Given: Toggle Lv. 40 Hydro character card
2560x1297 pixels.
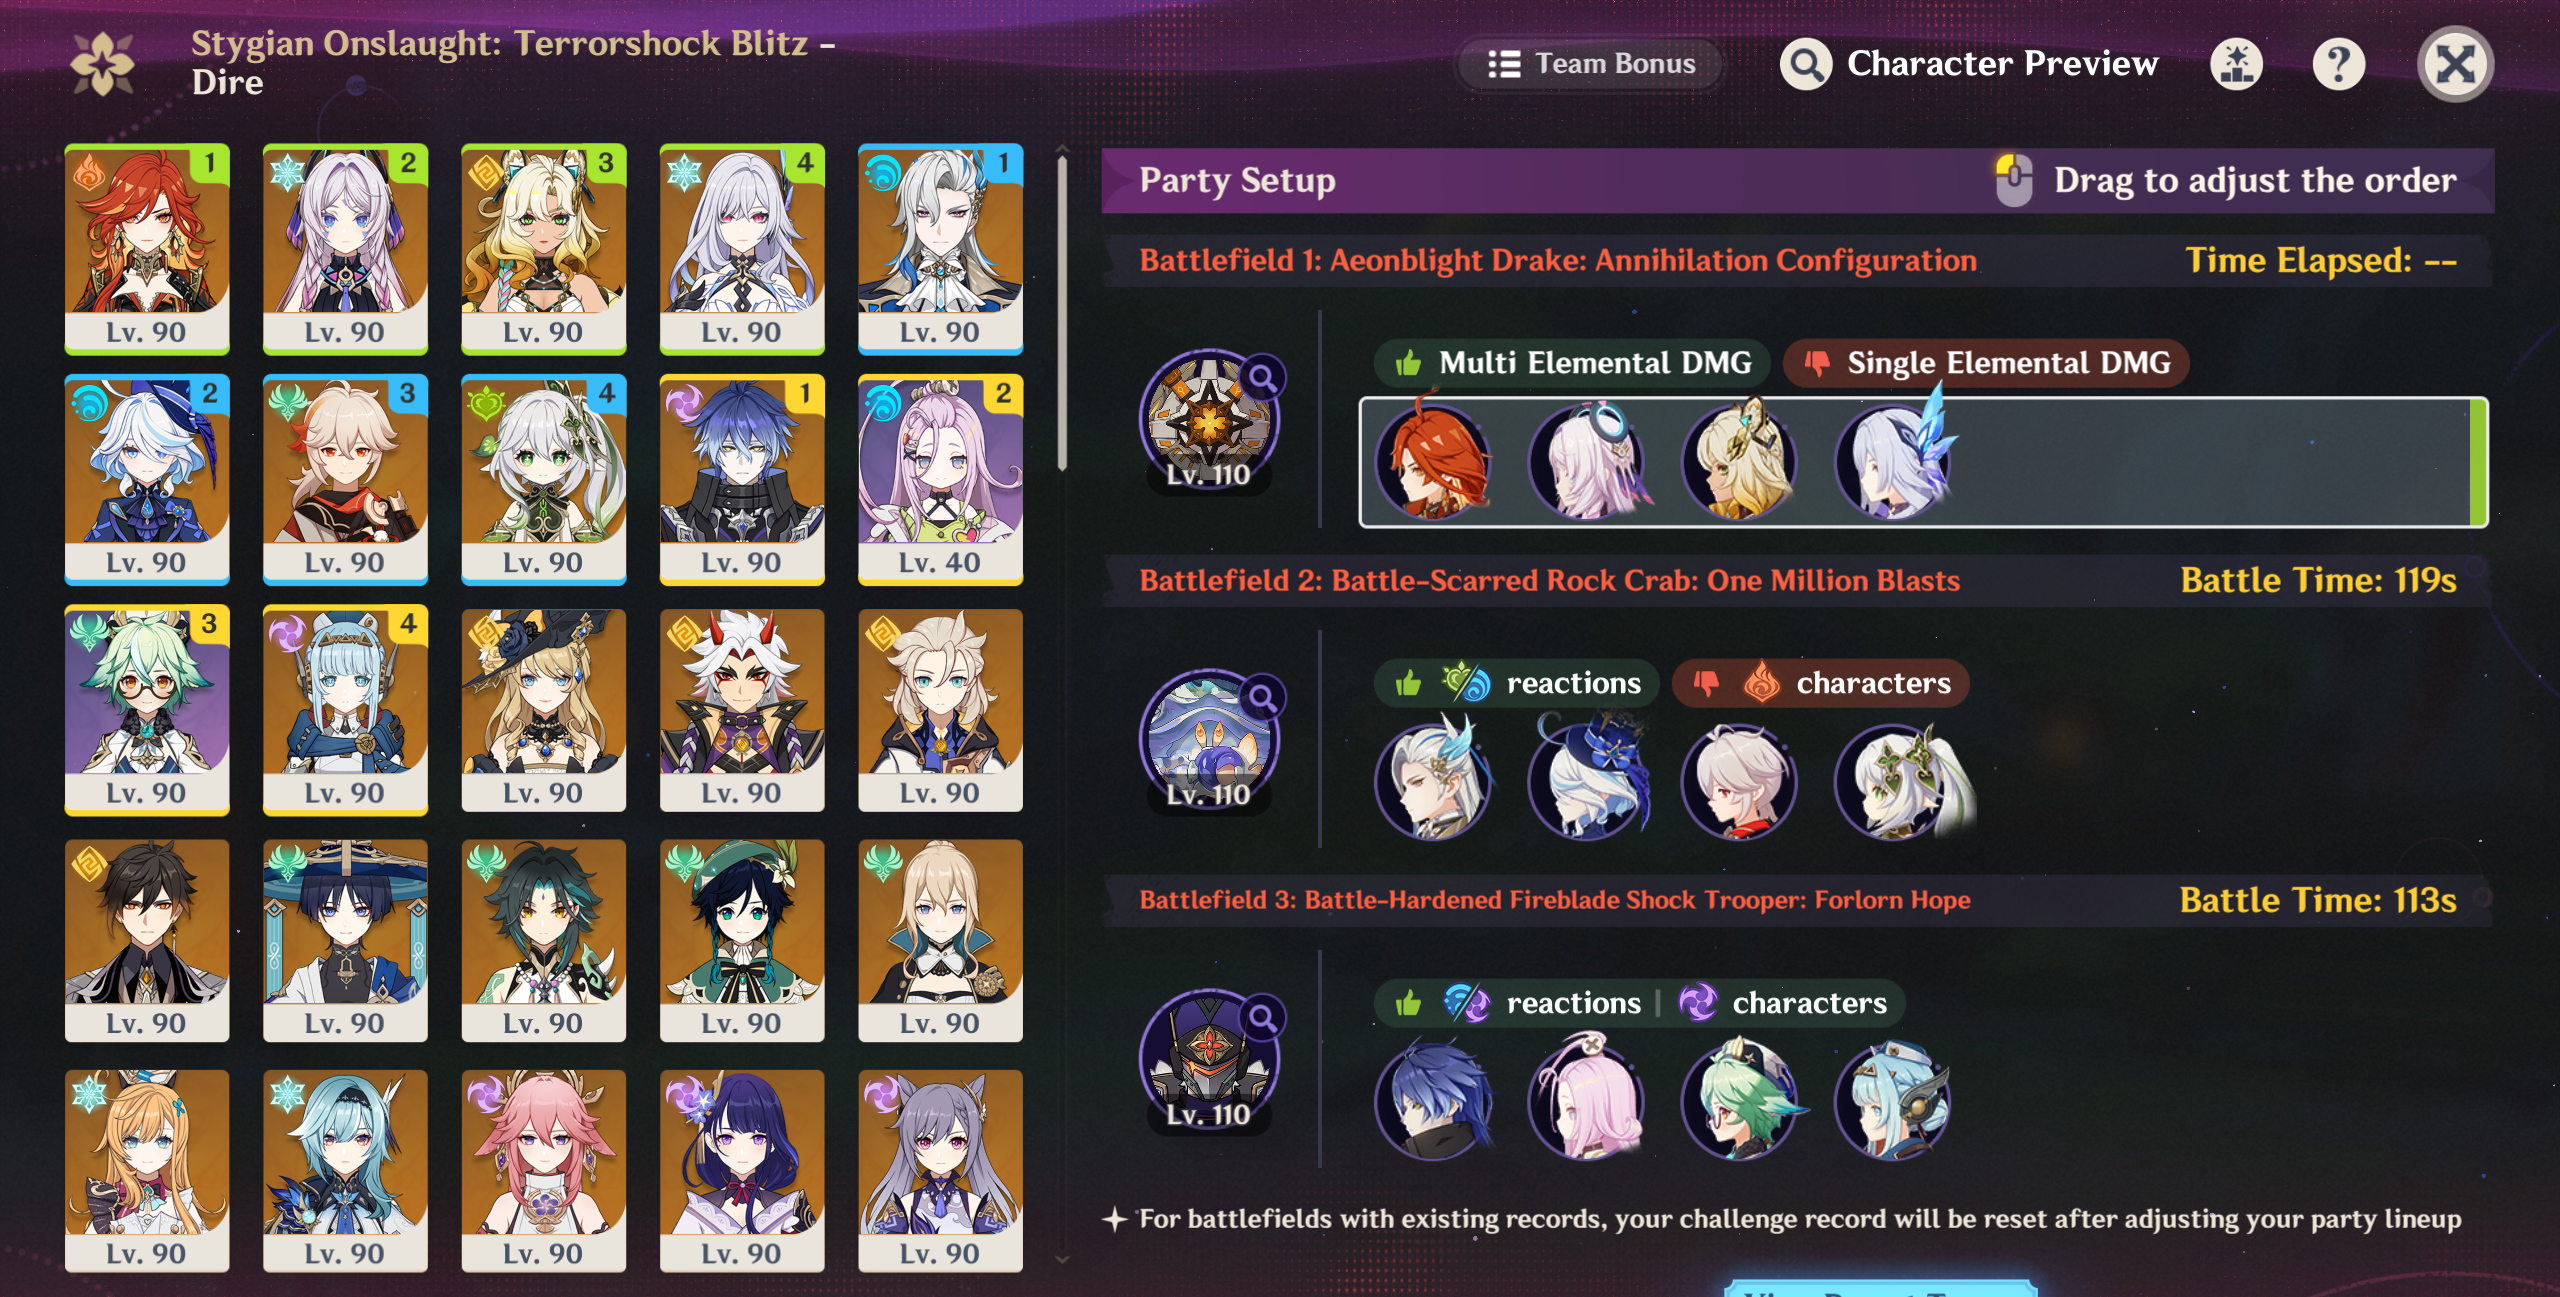Looking at the screenshot, I should pos(940,479).
